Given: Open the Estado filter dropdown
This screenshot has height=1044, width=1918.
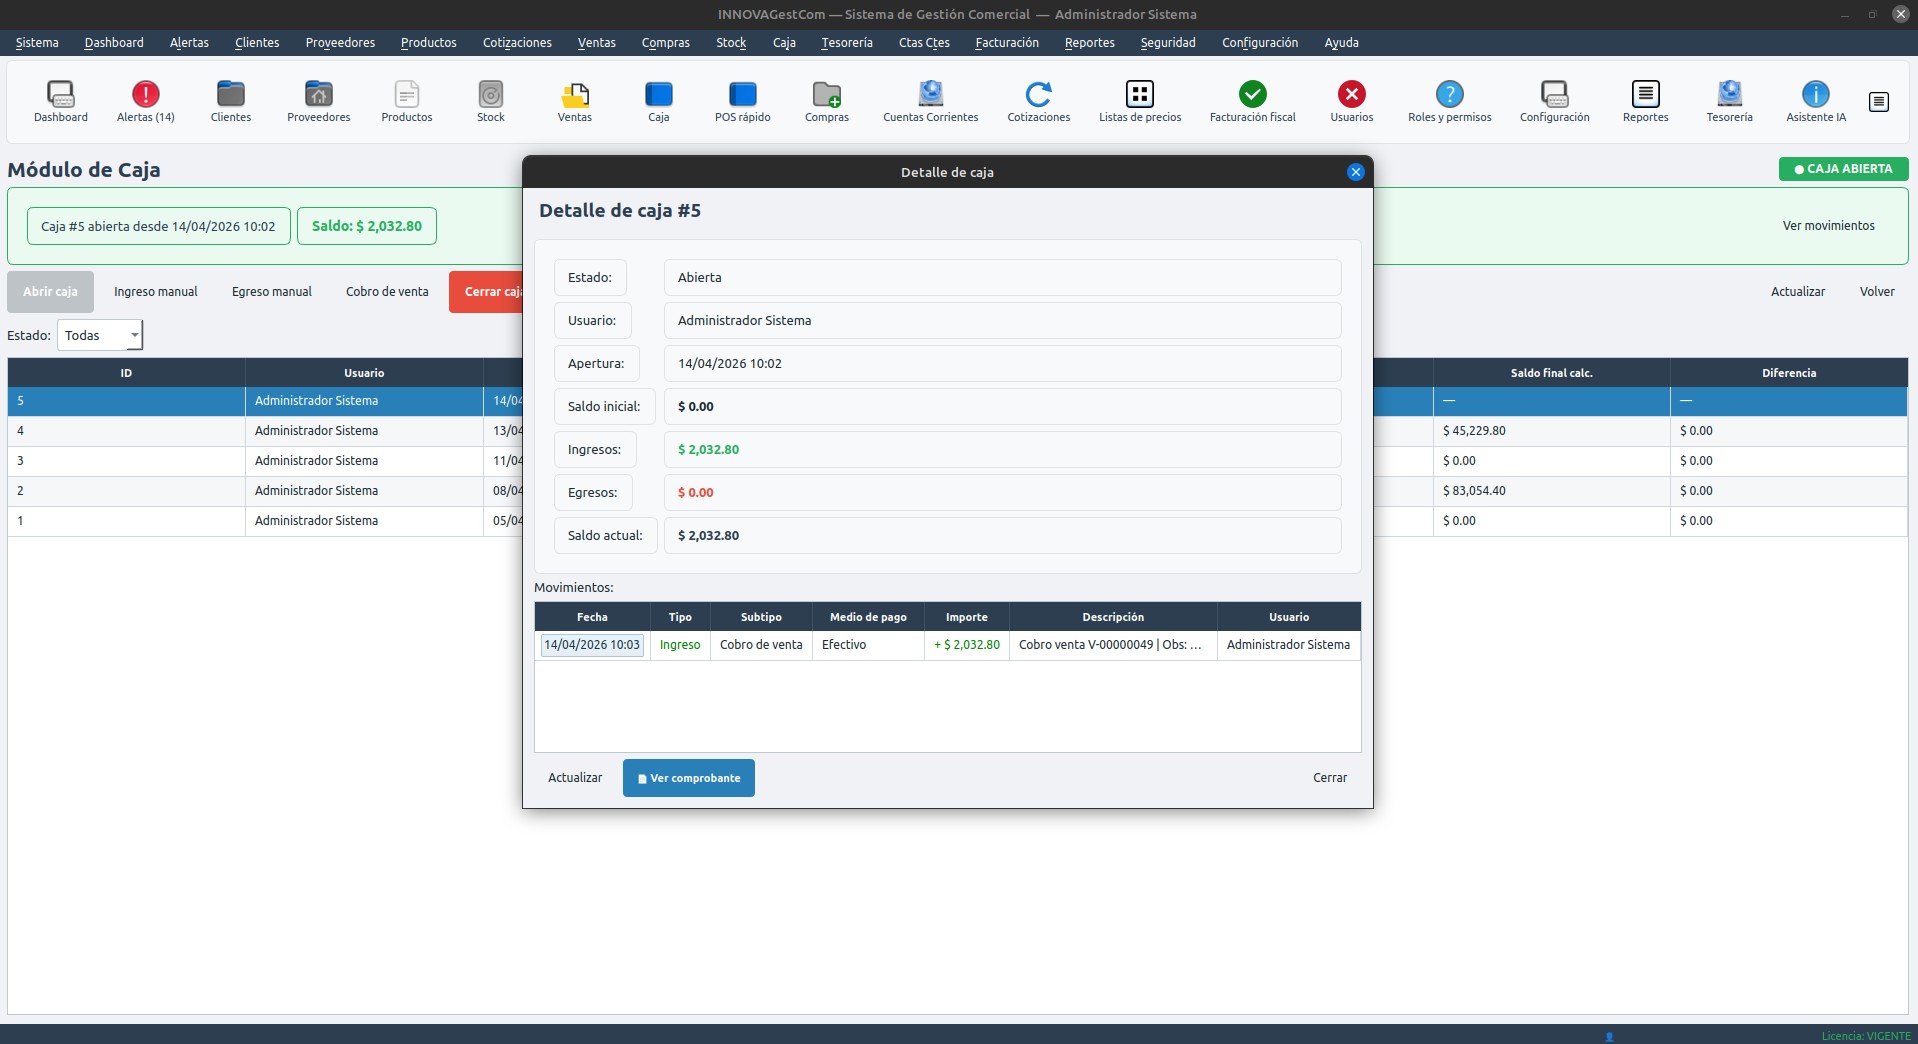Looking at the screenshot, I should tap(100, 335).
